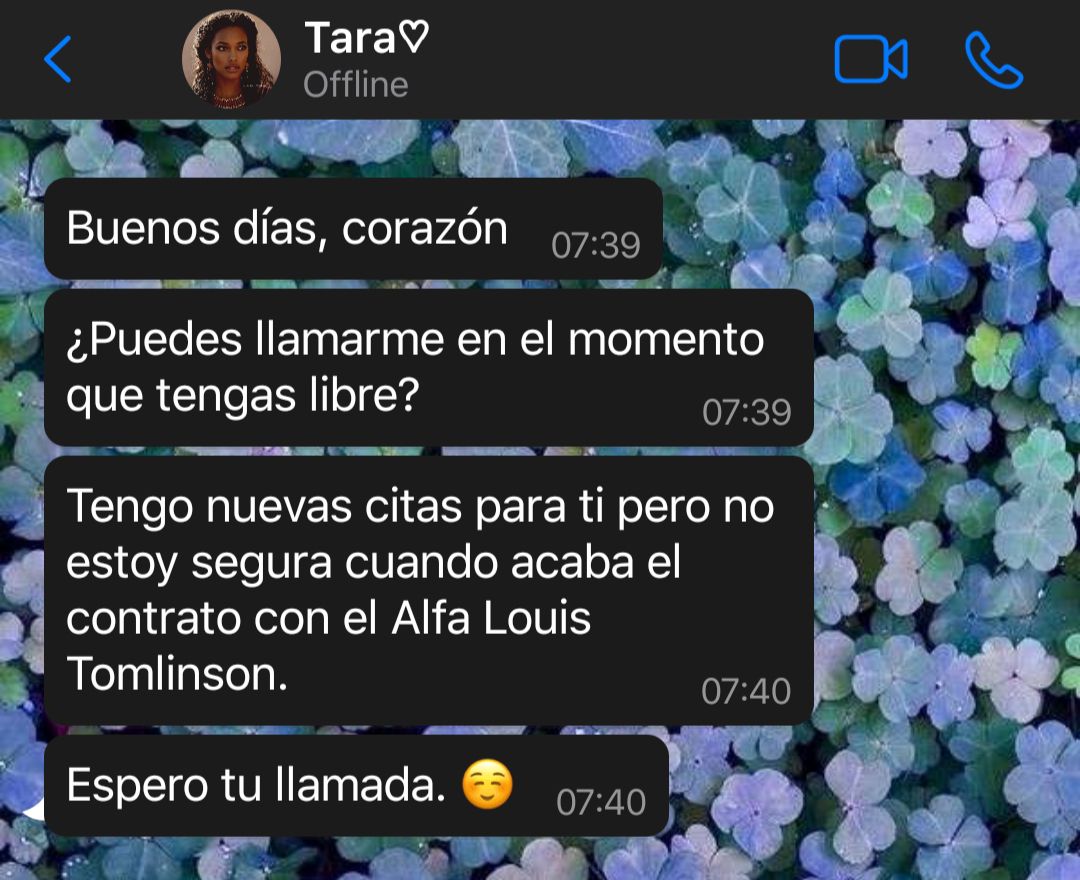Tap the heart symbol beside Tara's name
Image resolution: width=1080 pixels, height=880 pixels.
[415, 36]
